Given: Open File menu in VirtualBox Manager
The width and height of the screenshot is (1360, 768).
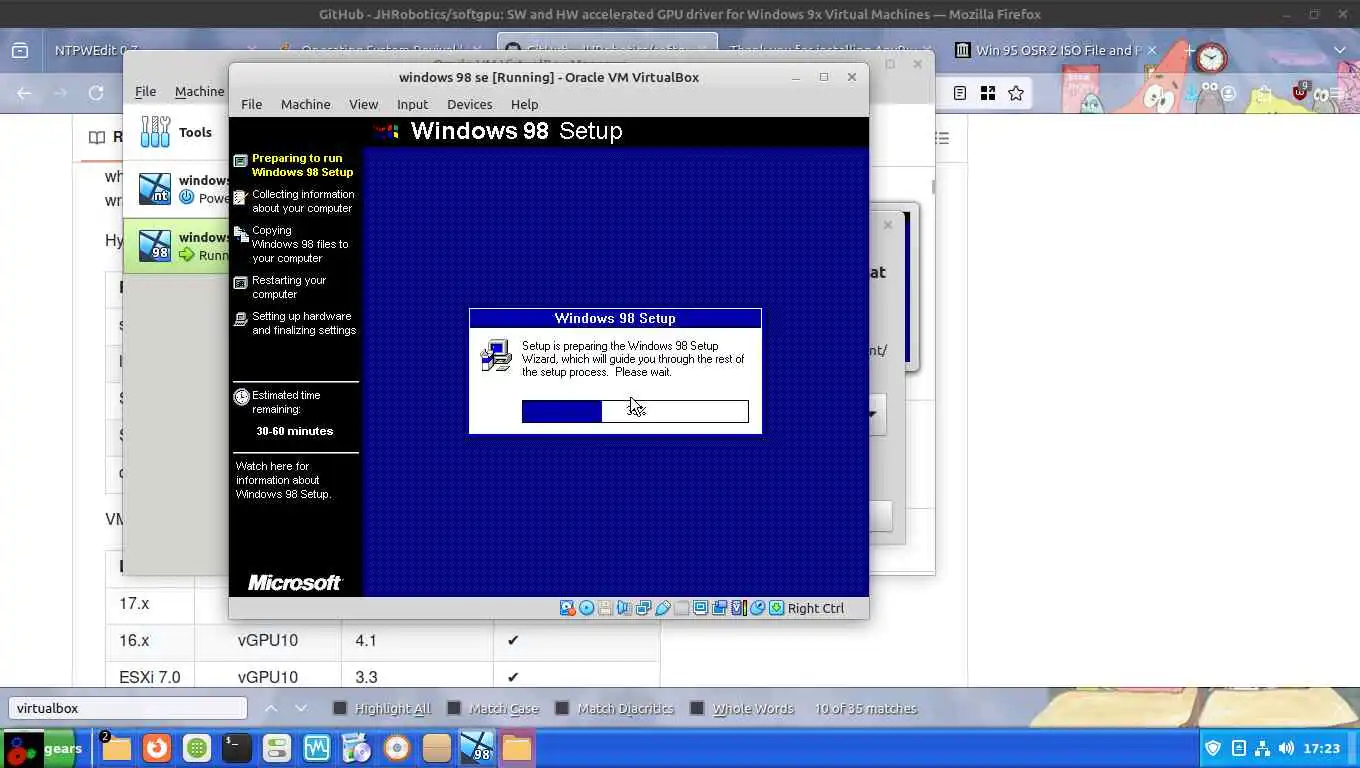Looking at the screenshot, I should click(145, 91).
